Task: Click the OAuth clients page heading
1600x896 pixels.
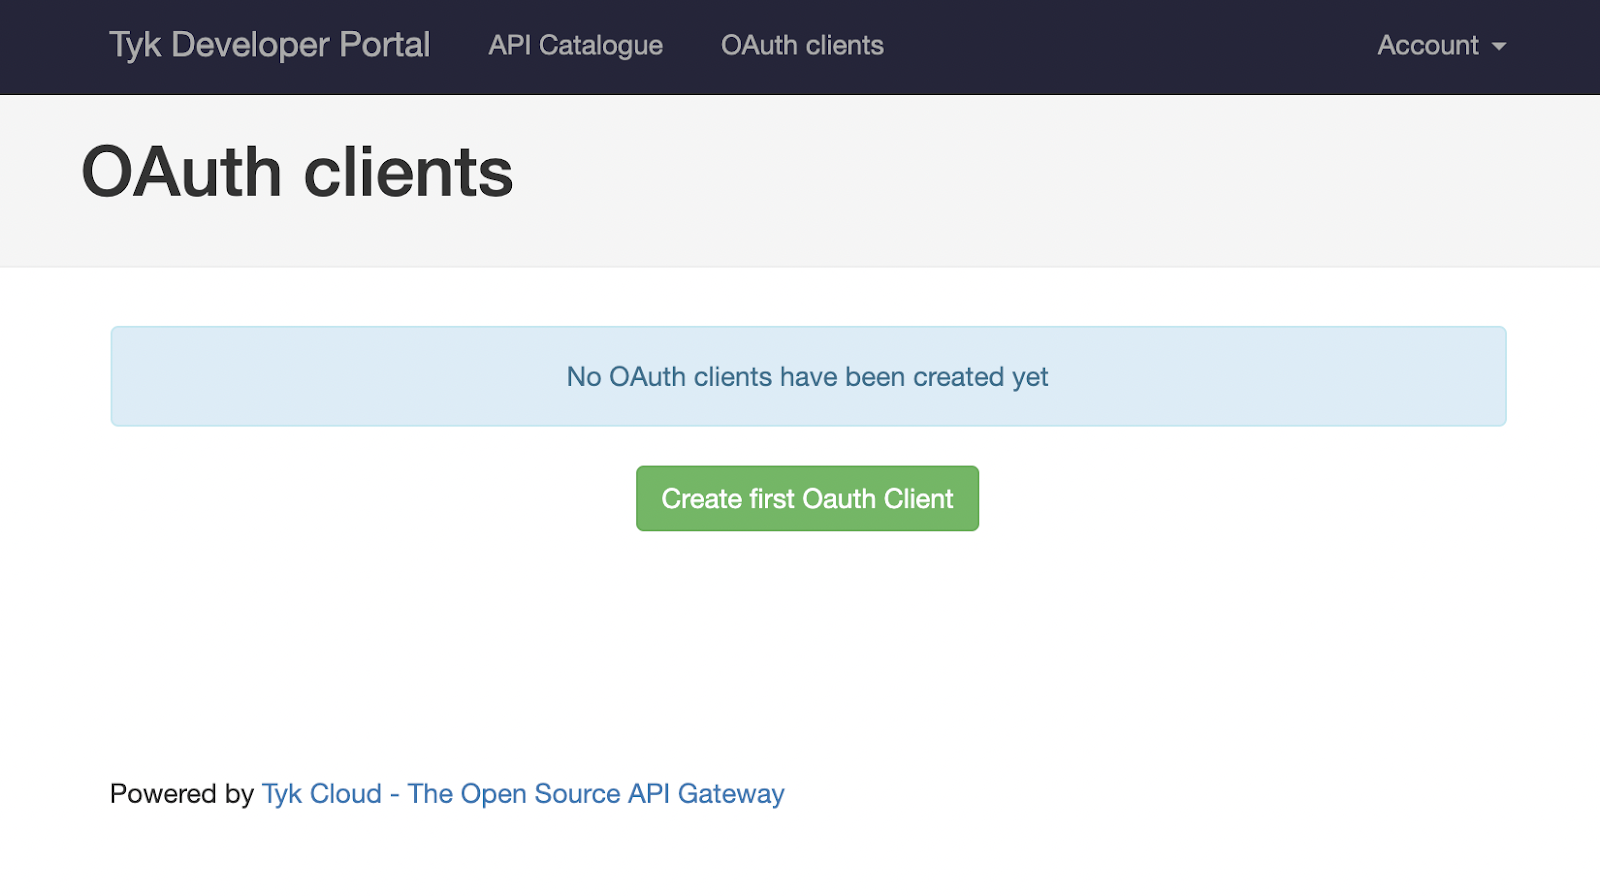Action: (x=297, y=172)
